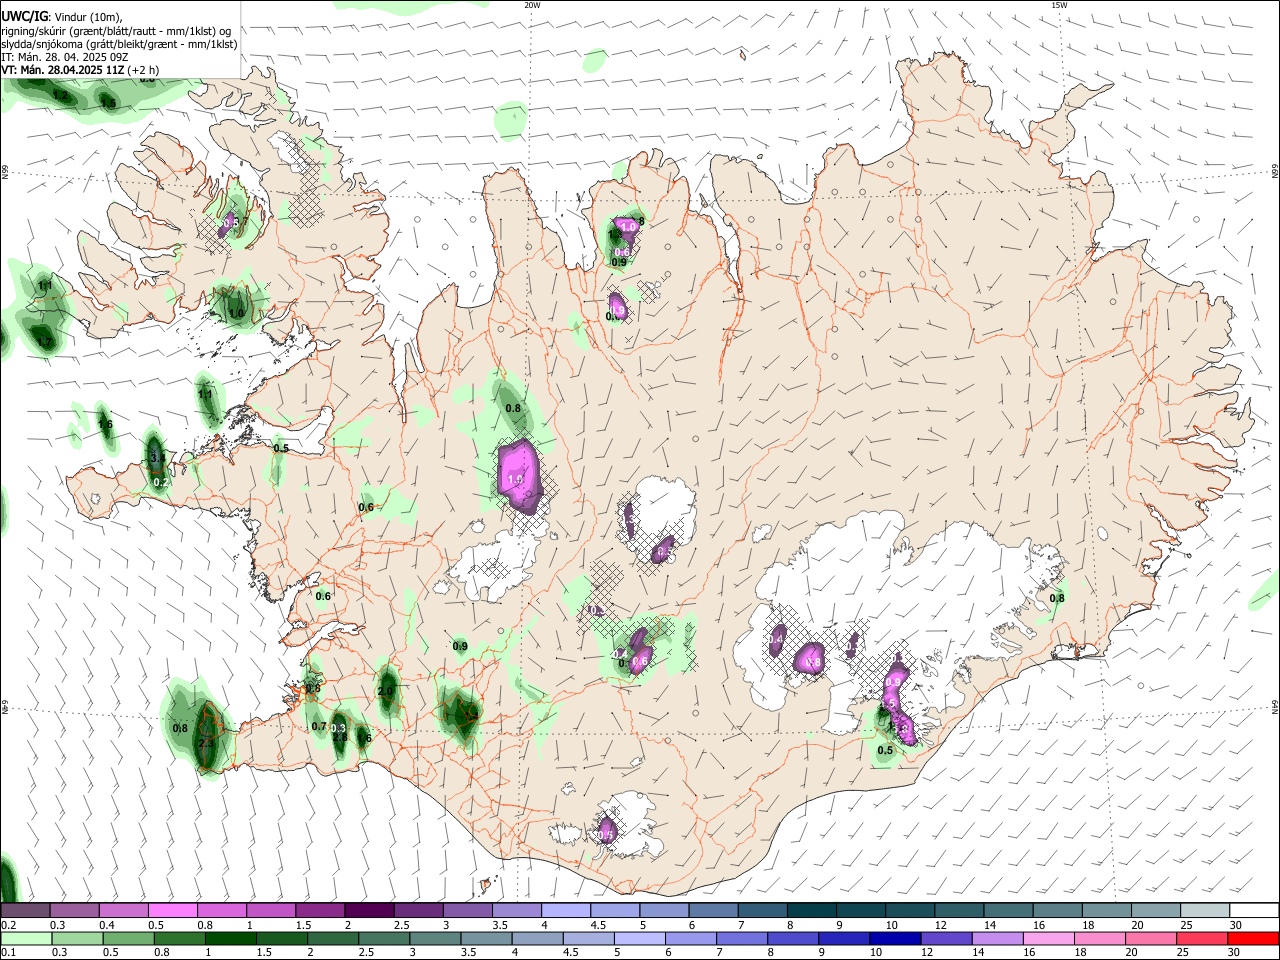The image size is (1280, 960).
Task: Select the light pink 16 swatch in lower legend
Action: click(x=1050, y=938)
